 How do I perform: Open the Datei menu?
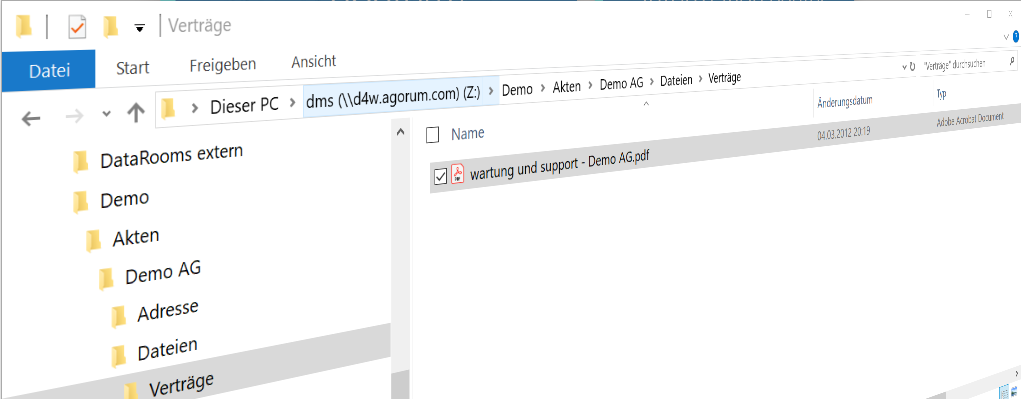49,70
